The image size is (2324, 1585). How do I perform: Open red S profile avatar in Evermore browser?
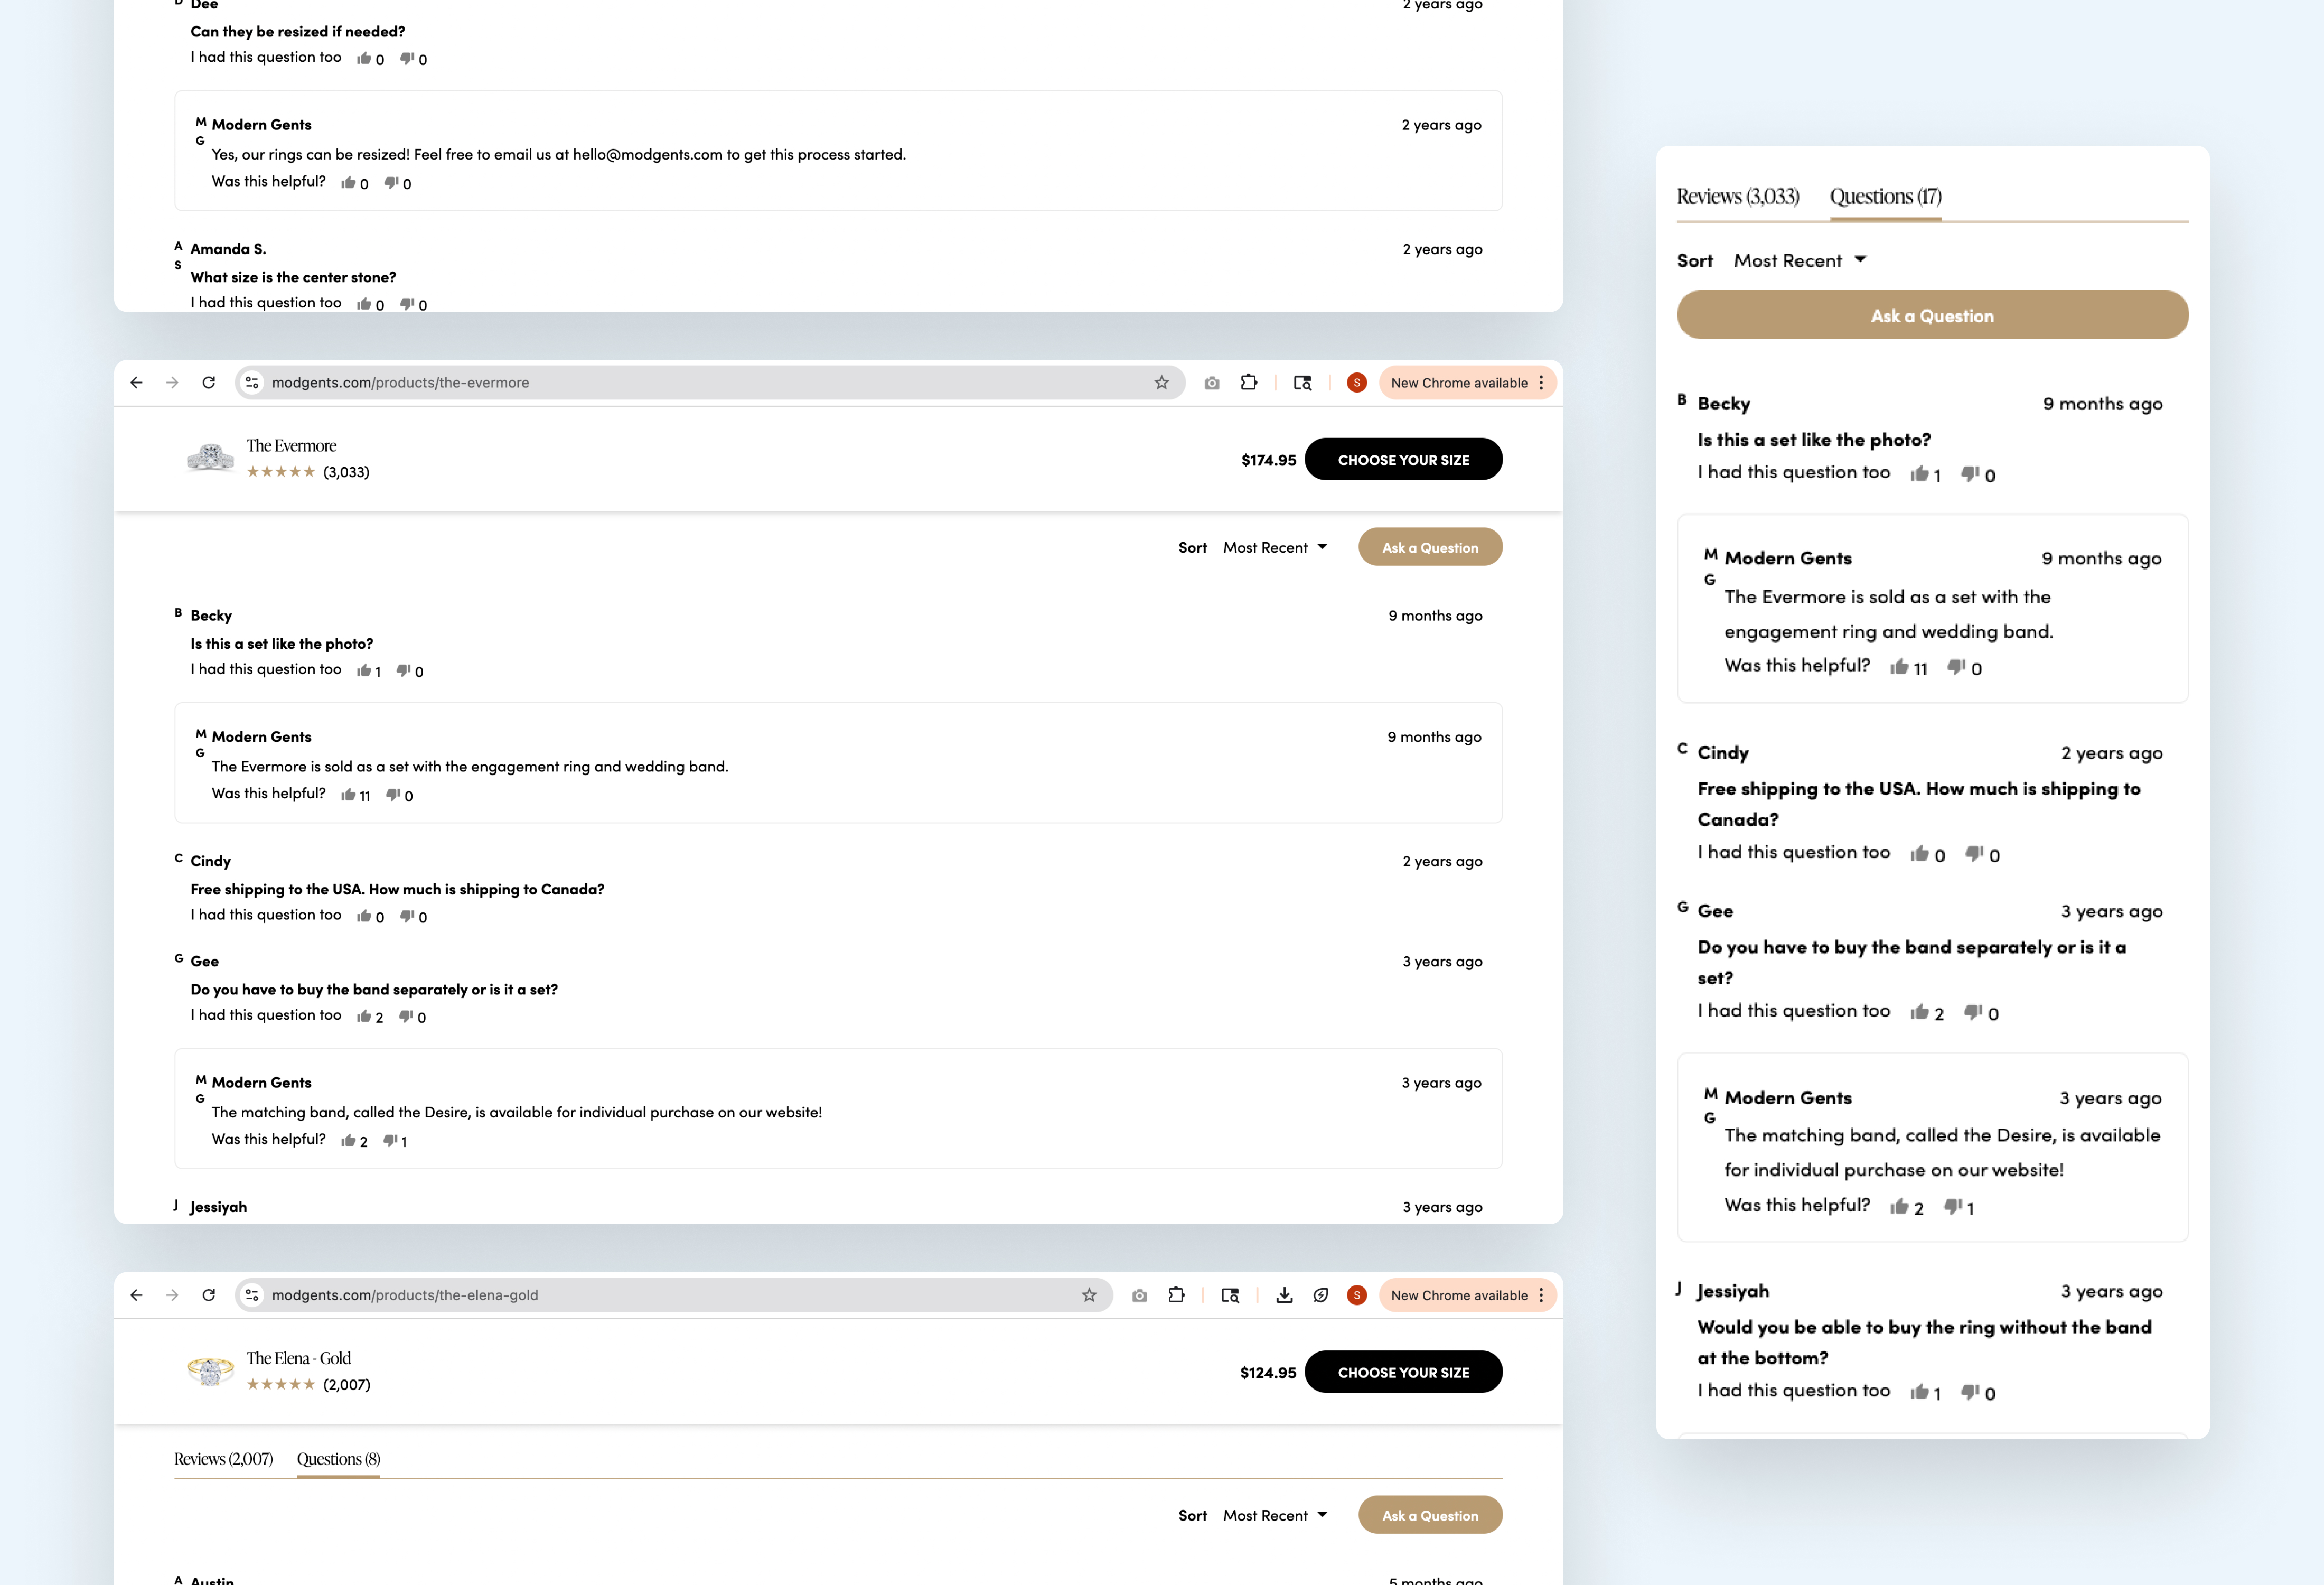click(x=1356, y=383)
